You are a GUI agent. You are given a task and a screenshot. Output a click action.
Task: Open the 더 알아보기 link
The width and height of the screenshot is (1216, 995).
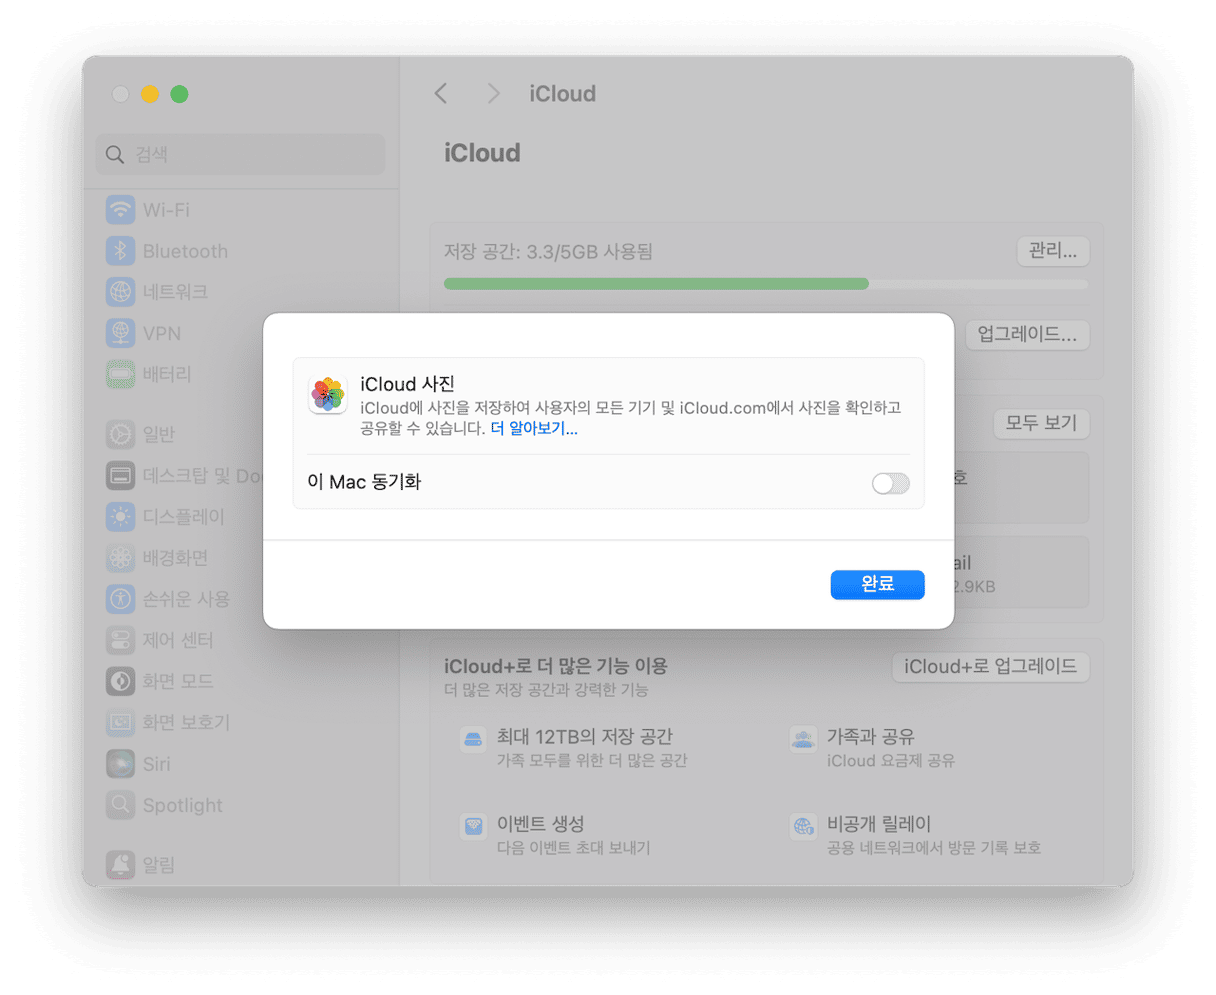534,429
